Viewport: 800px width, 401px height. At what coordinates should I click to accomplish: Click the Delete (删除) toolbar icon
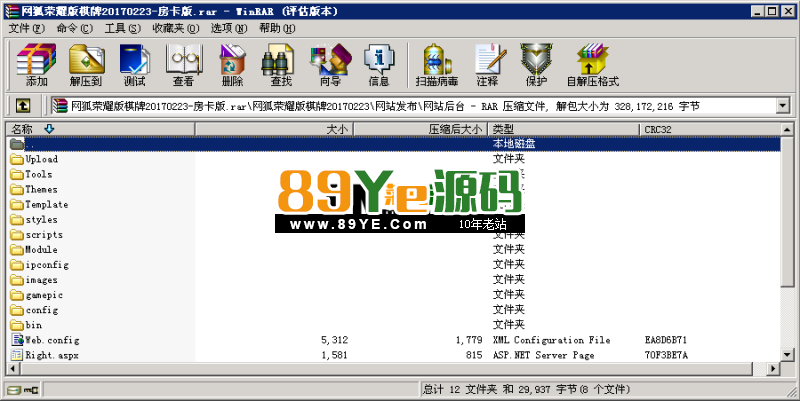(233, 65)
